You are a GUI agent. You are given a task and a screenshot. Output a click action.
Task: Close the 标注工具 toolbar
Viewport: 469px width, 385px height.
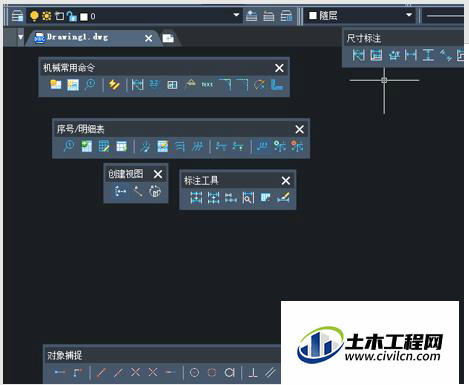click(286, 181)
